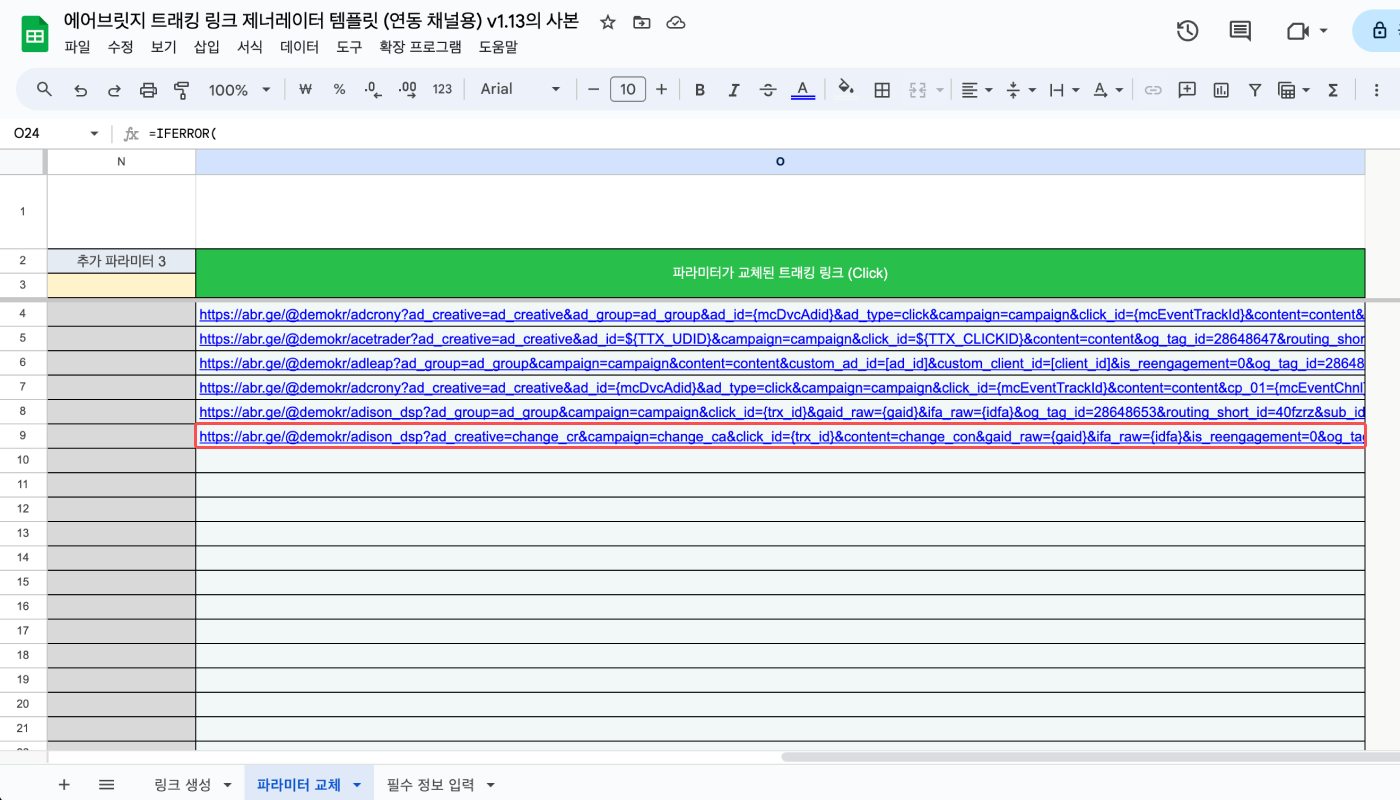Insert a comment from the toolbar

click(1187, 90)
